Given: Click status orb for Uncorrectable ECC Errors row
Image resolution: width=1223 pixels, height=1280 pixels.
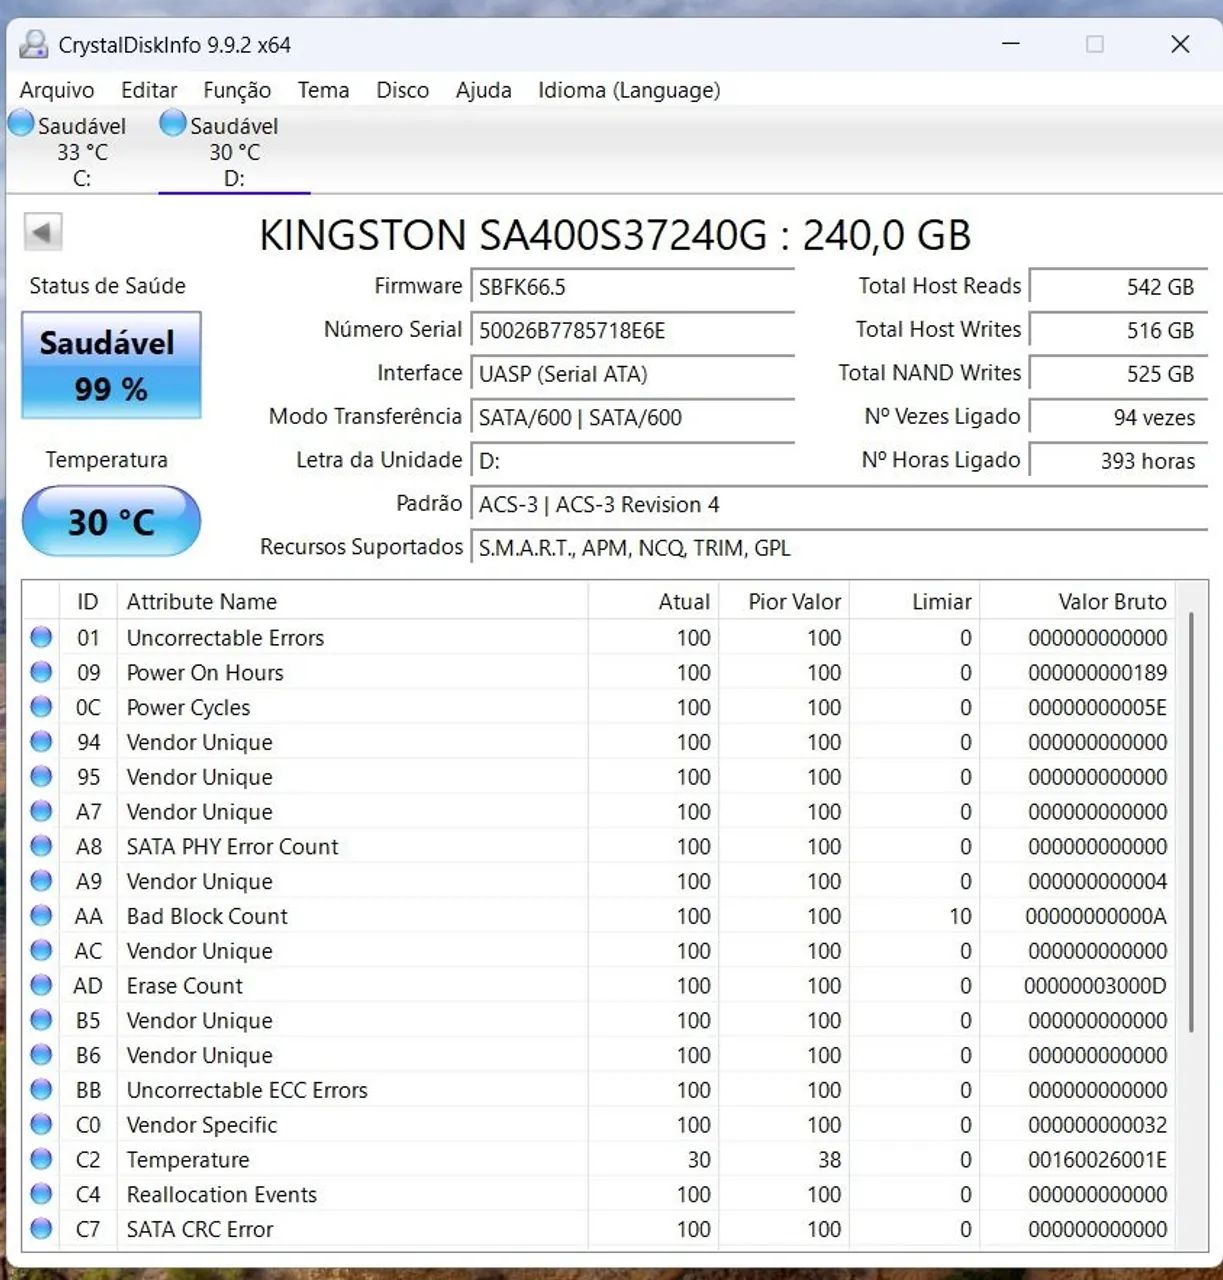Looking at the screenshot, I should (x=41, y=1090).
